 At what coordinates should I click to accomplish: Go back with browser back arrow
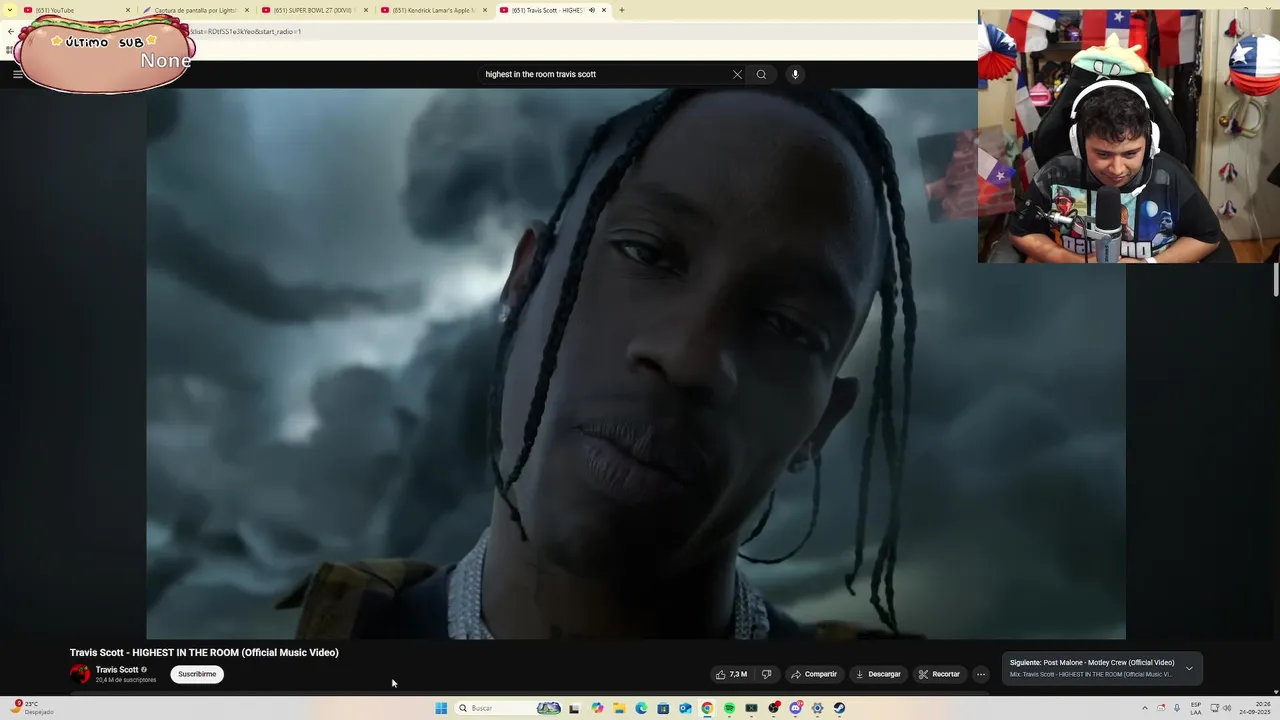coord(11,31)
